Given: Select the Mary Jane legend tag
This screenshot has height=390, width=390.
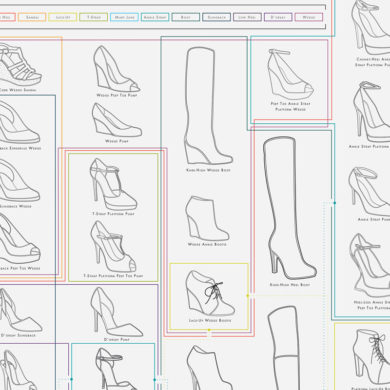Looking at the screenshot, I should pyautogui.click(x=124, y=17).
